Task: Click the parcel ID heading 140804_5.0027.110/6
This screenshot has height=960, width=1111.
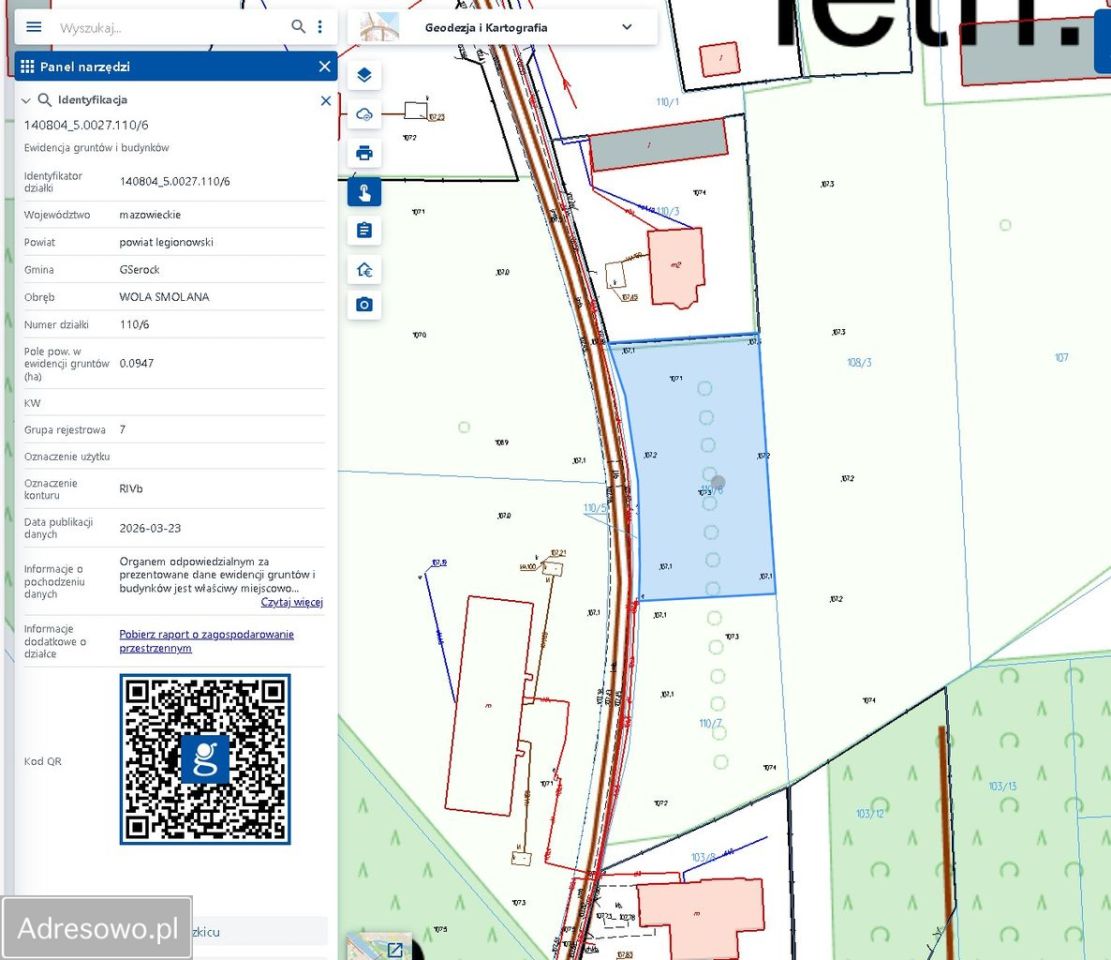Action: pos(86,125)
